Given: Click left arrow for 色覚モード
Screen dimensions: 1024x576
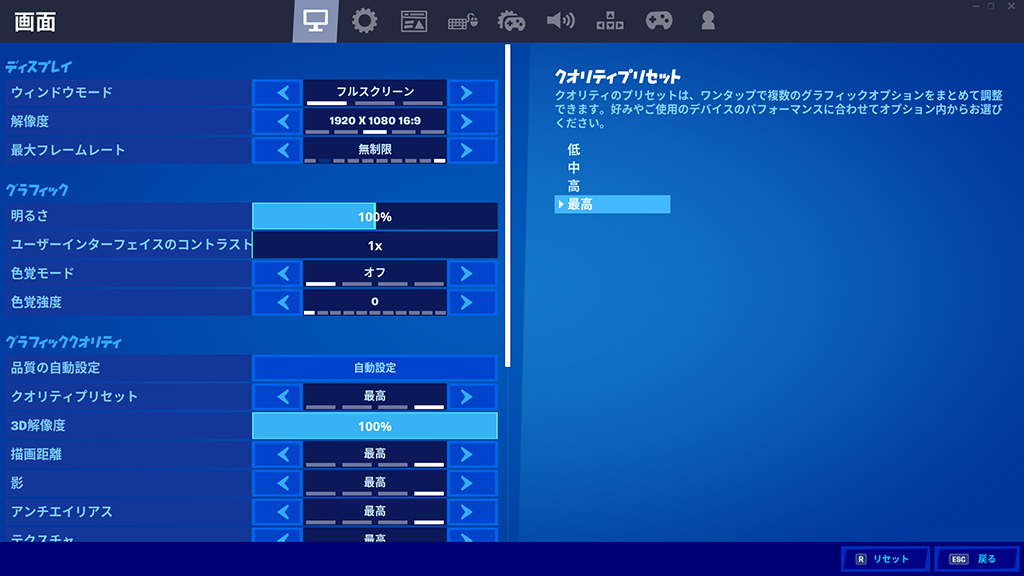Looking at the screenshot, I should coord(277,274).
